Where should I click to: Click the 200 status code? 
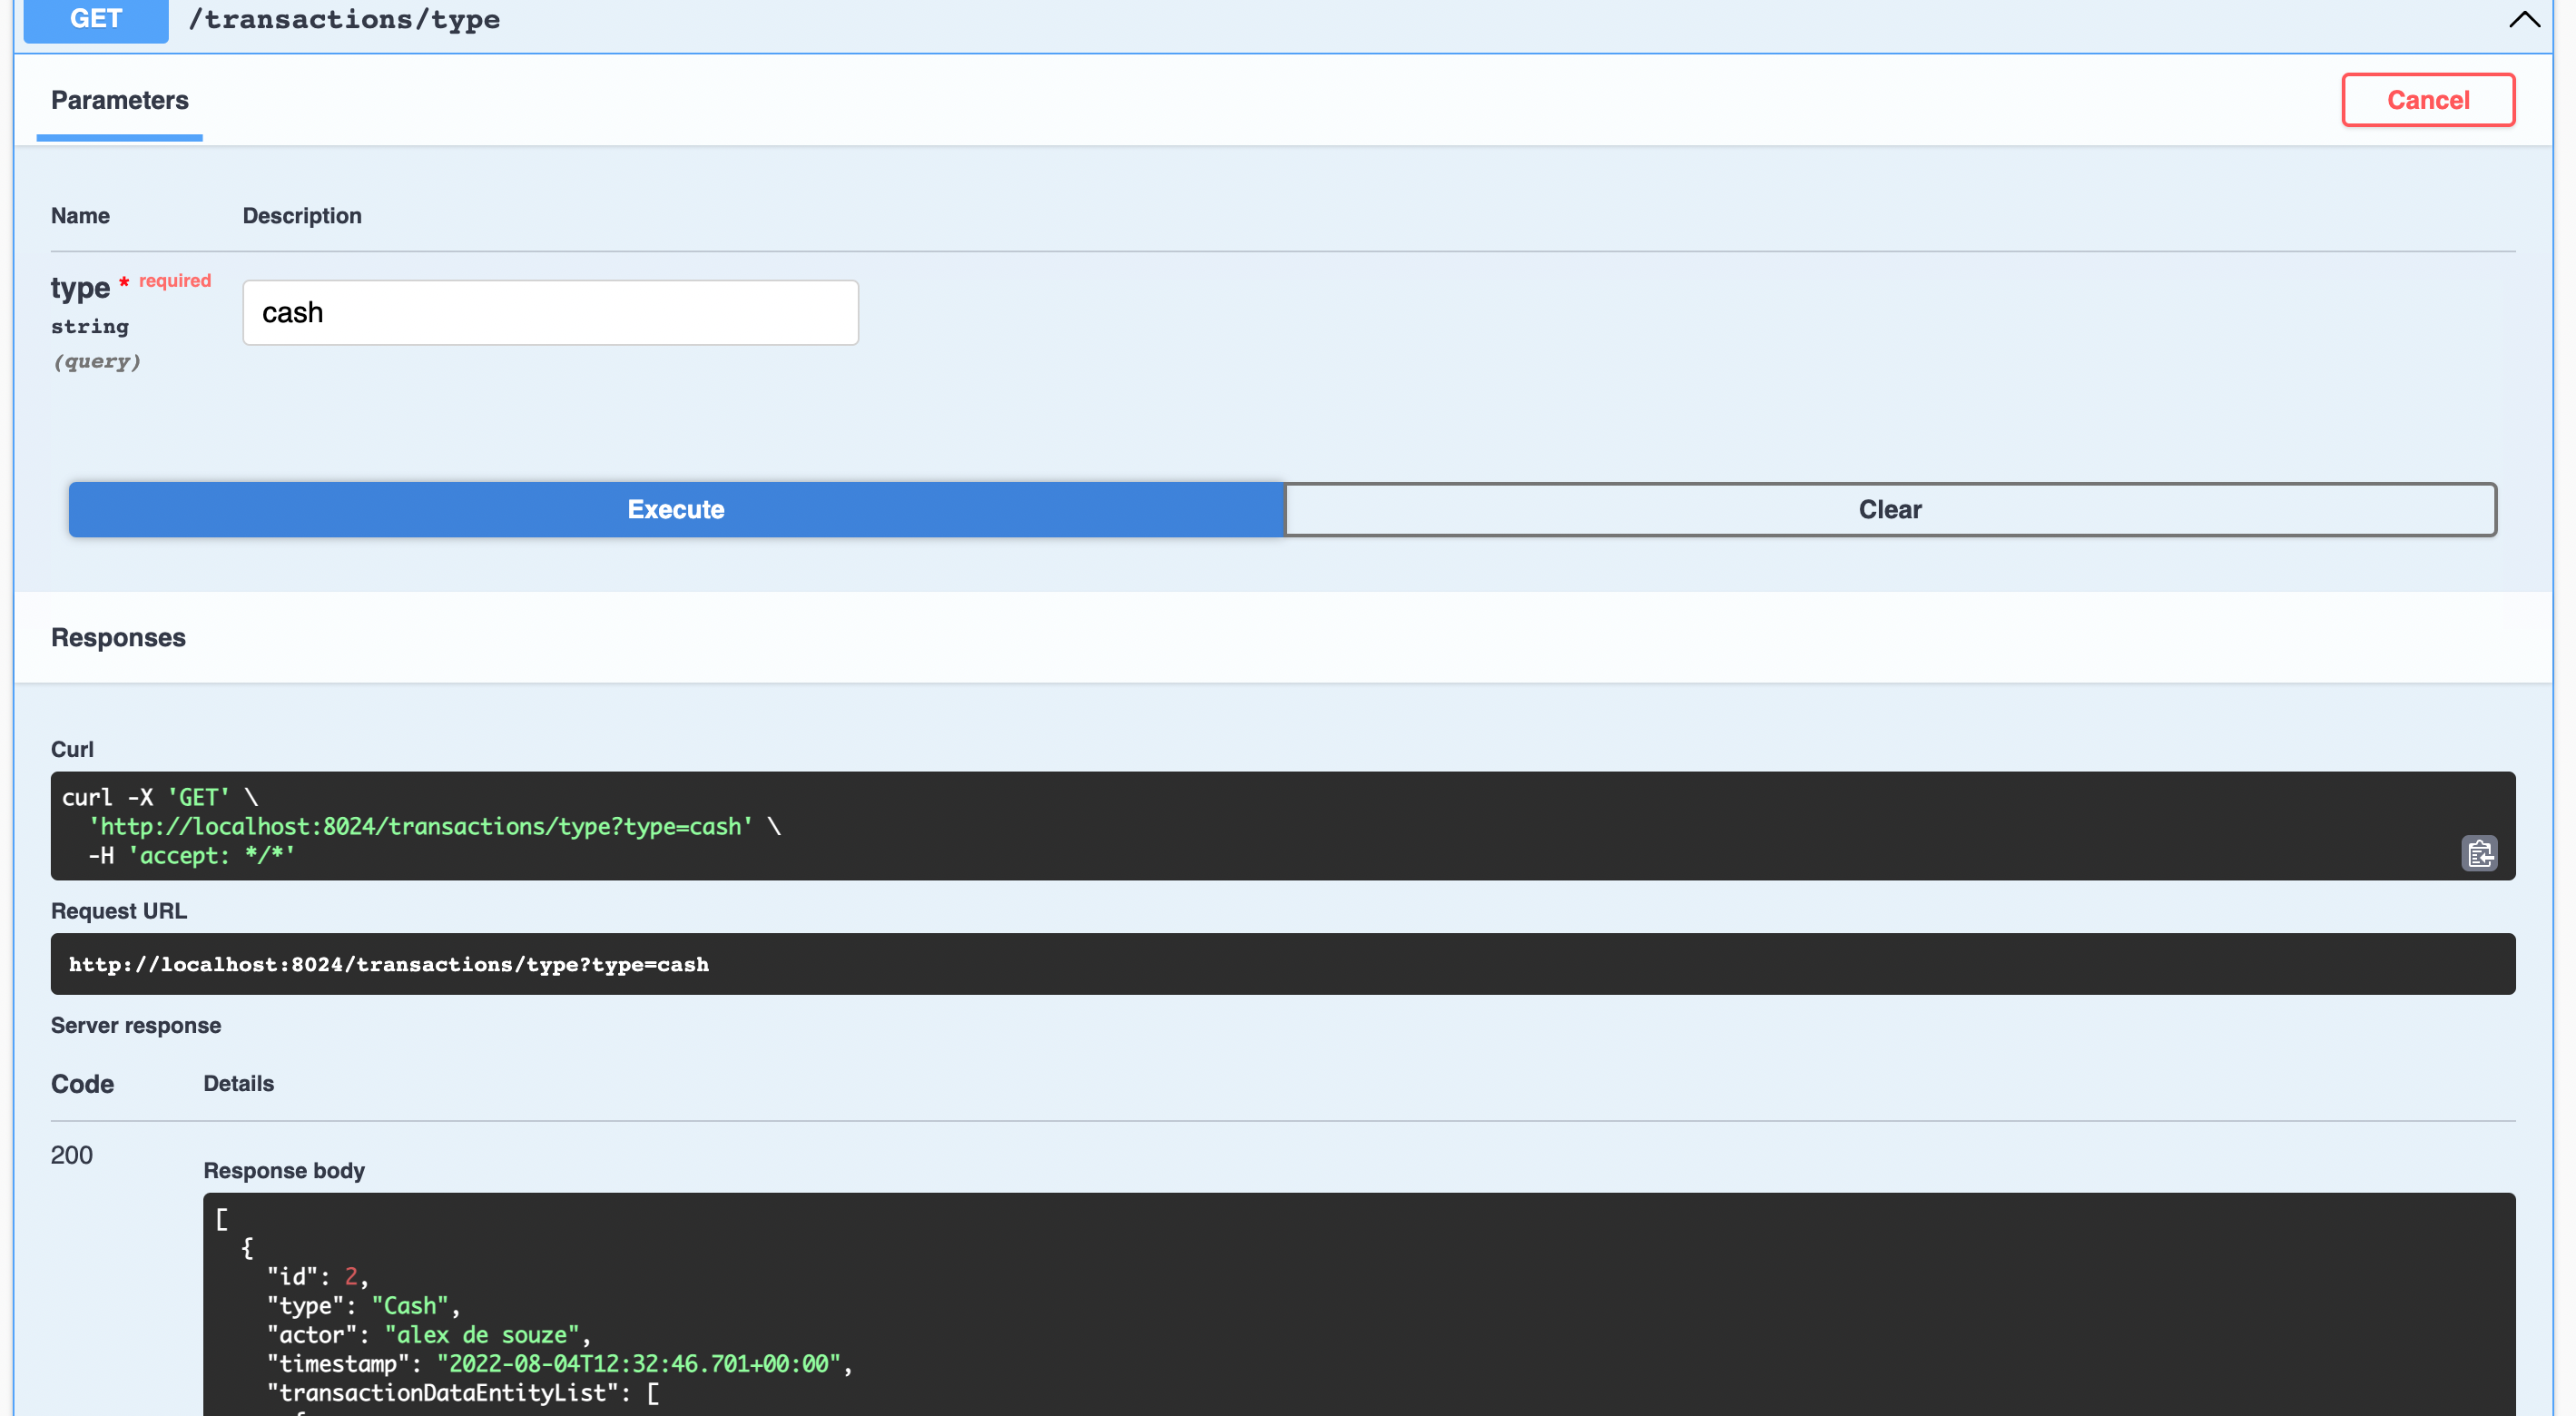click(71, 1155)
